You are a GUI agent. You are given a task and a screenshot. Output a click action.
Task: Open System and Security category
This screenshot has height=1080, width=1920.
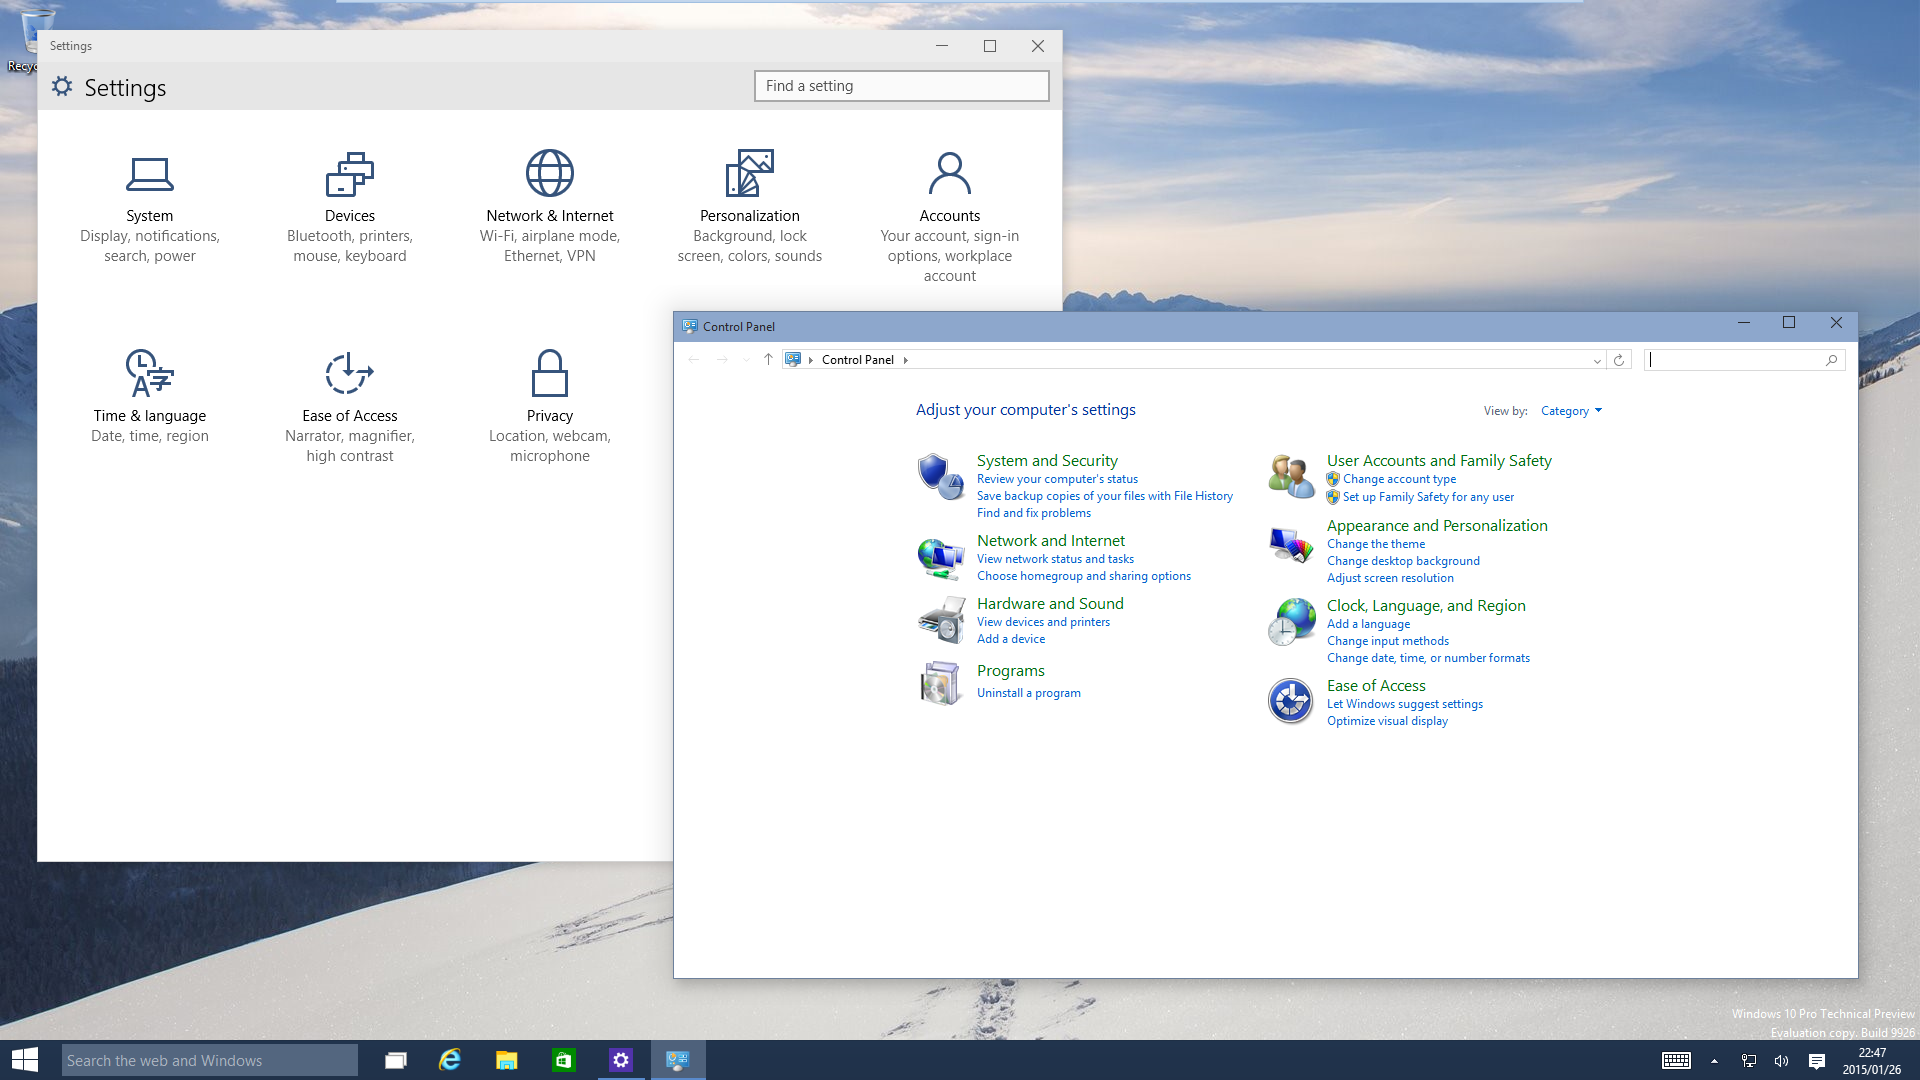click(x=1047, y=460)
